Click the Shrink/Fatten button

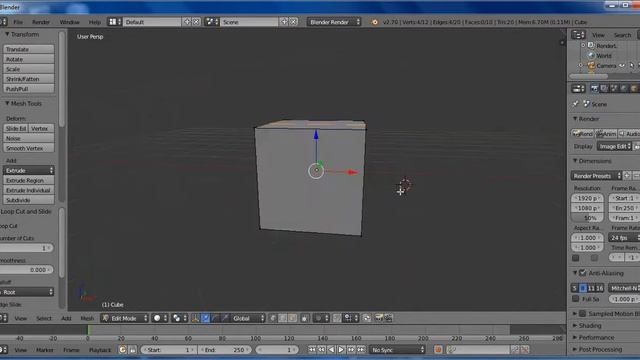tap(29, 79)
